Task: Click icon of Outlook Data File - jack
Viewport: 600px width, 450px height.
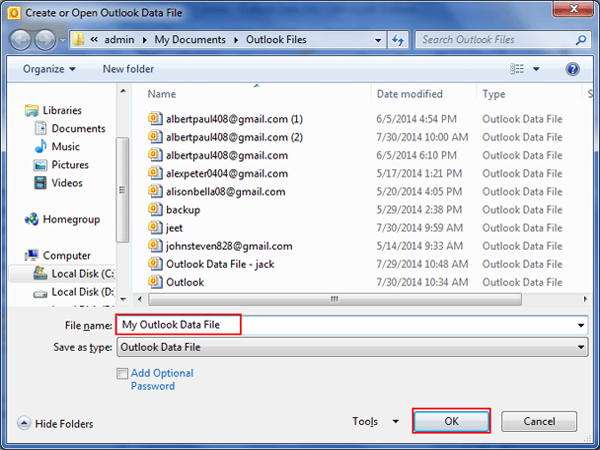Action: (x=155, y=264)
